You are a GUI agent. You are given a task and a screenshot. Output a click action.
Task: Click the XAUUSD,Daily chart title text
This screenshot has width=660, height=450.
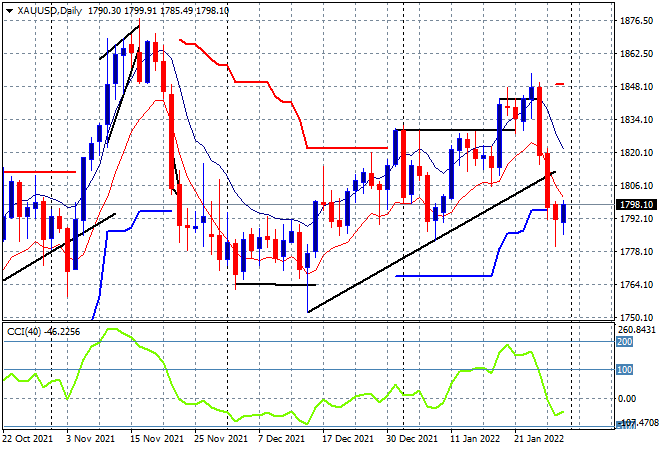coord(50,11)
